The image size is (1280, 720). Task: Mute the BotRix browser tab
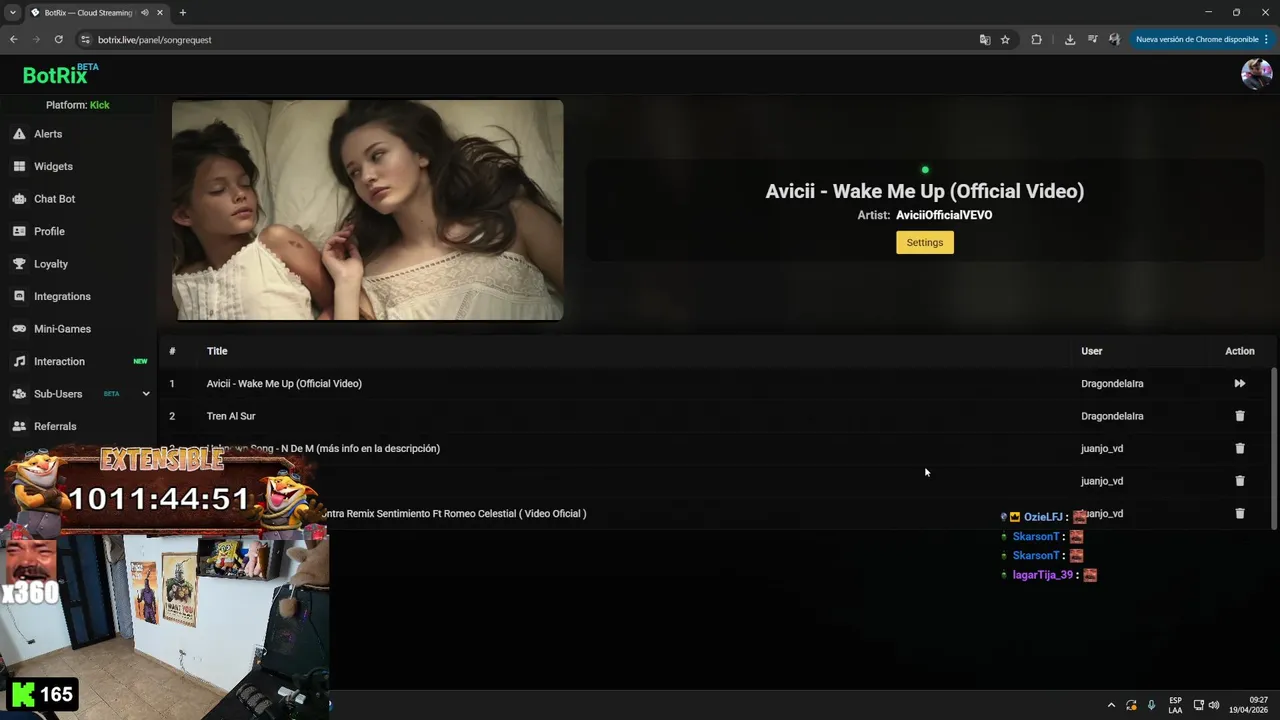pos(145,13)
